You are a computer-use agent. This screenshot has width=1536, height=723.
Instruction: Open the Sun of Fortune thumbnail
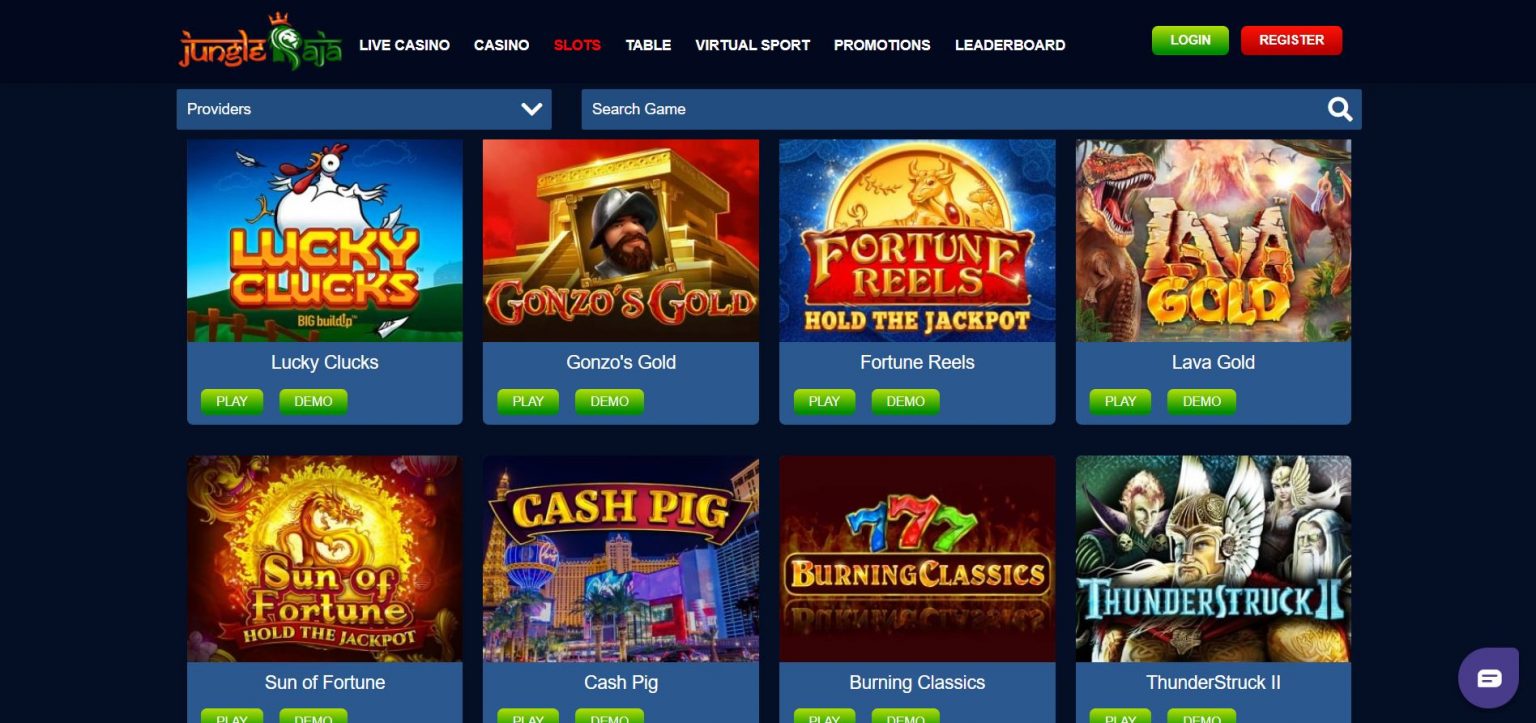pyautogui.click(x=325, y=559)
